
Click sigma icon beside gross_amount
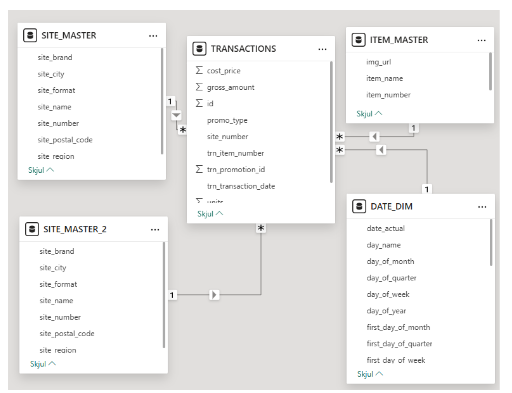[x=199, y=87]
